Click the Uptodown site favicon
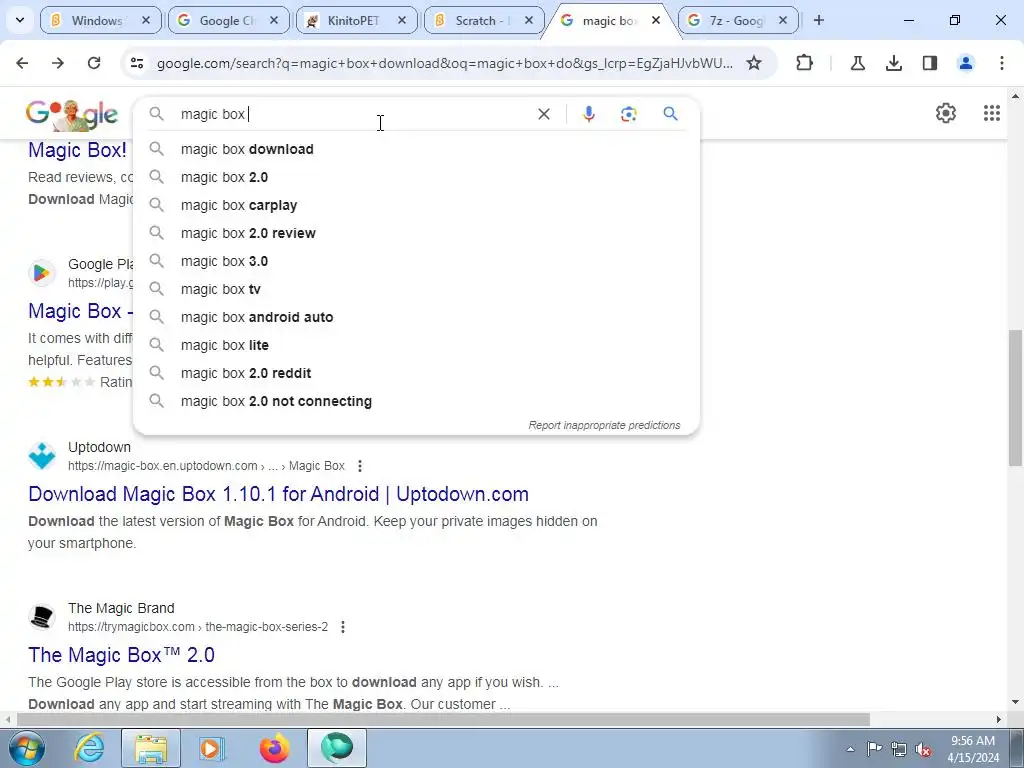The height and width of the screenshot is (768, 1024). click(42, 456)
